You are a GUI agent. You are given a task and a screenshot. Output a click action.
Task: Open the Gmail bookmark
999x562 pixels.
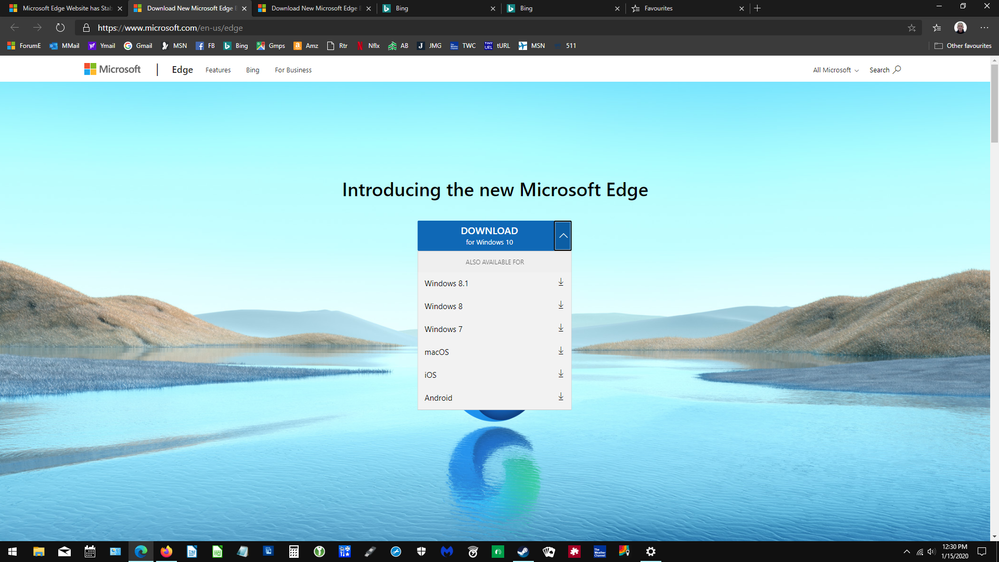pos(138,46)
